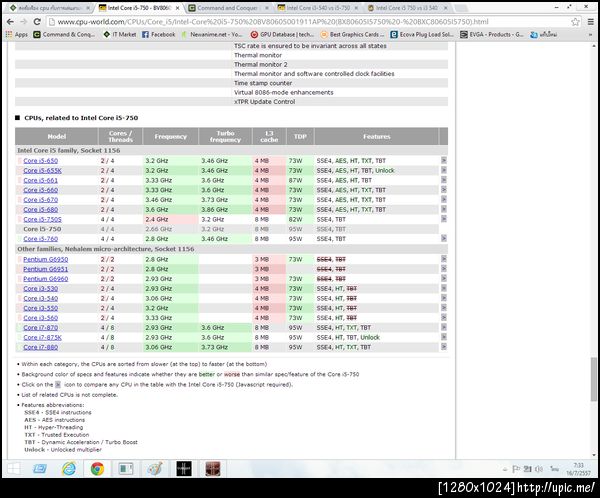Click the language indicator in system tray

(x=554, y=469)
